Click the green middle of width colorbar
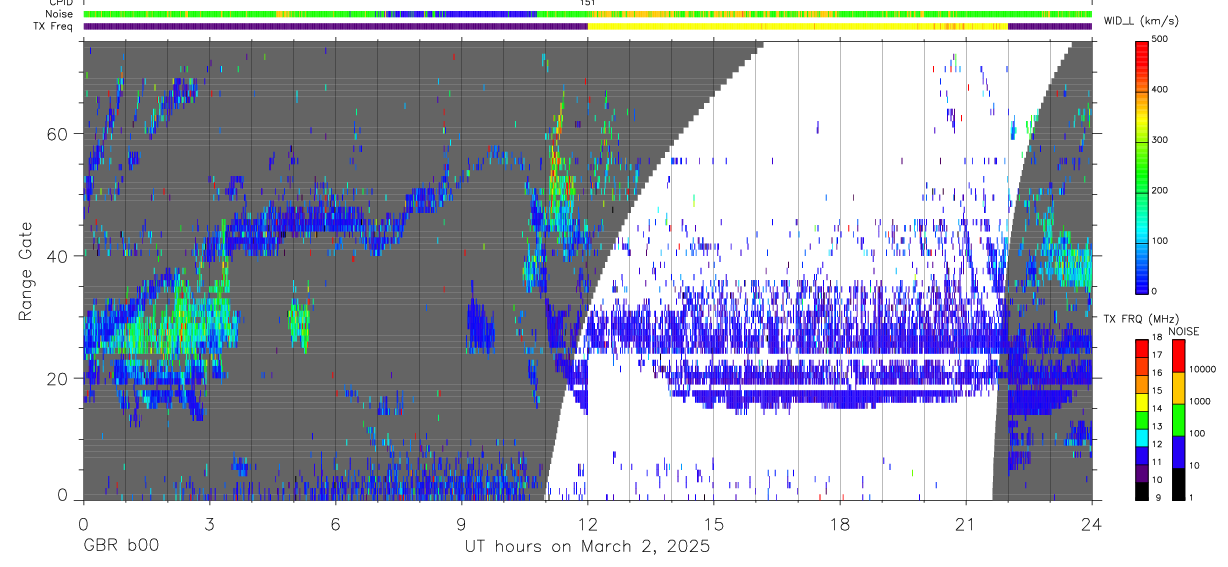Screen dimensions: 1228x567 [1141, 165]
